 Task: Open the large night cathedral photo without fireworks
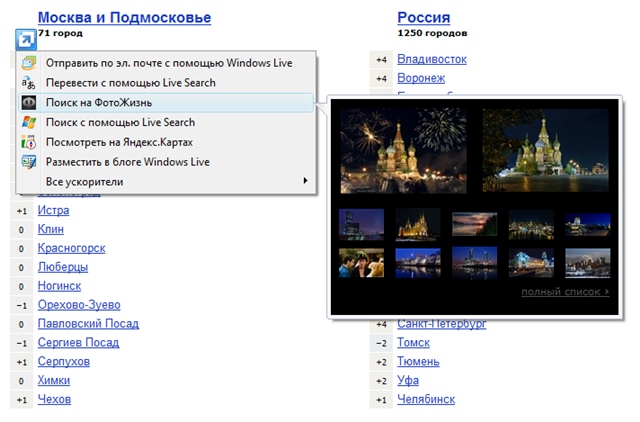545,150
